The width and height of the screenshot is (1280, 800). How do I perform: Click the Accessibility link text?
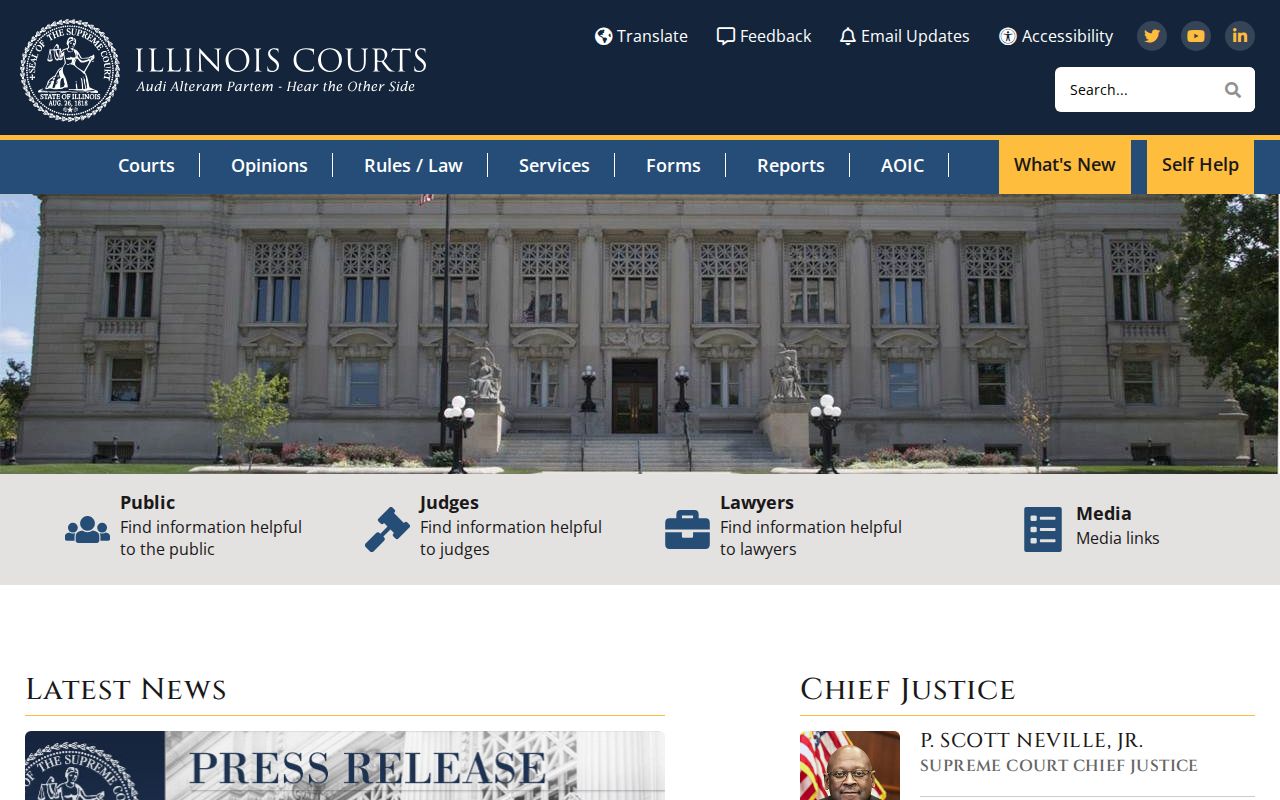pos(1067,36)
